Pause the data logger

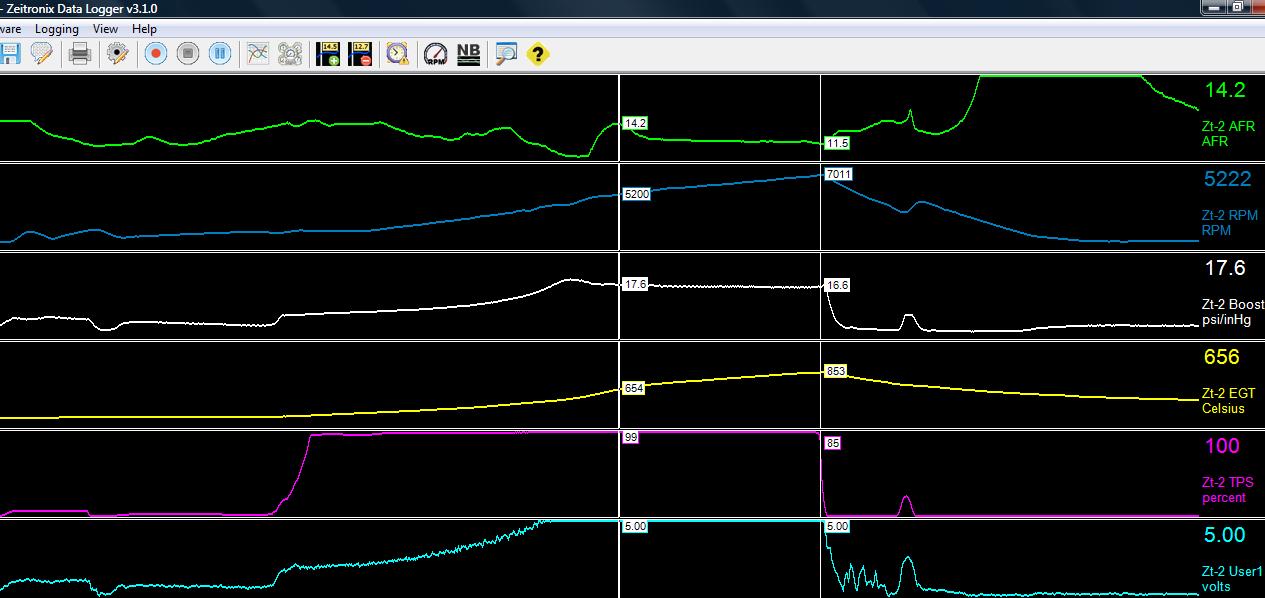click(219, 54)
